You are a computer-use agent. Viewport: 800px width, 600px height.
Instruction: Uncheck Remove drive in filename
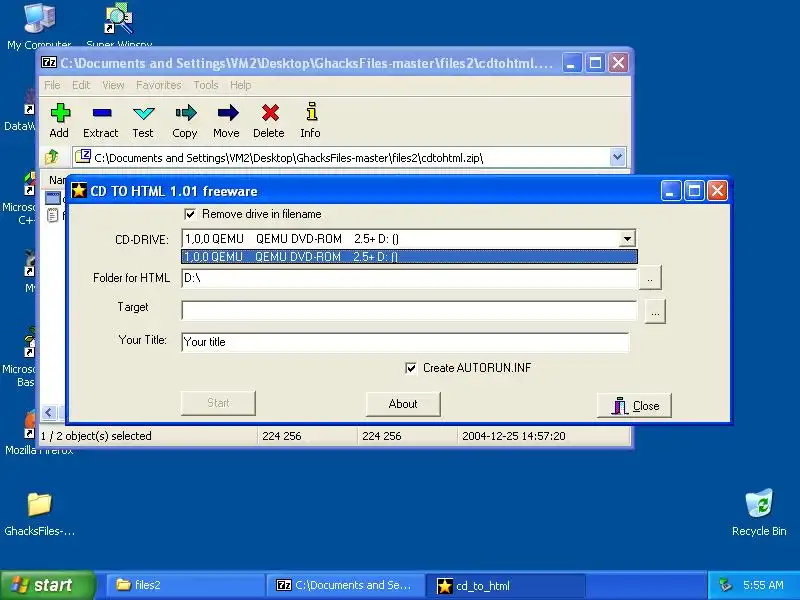(190, 214)
